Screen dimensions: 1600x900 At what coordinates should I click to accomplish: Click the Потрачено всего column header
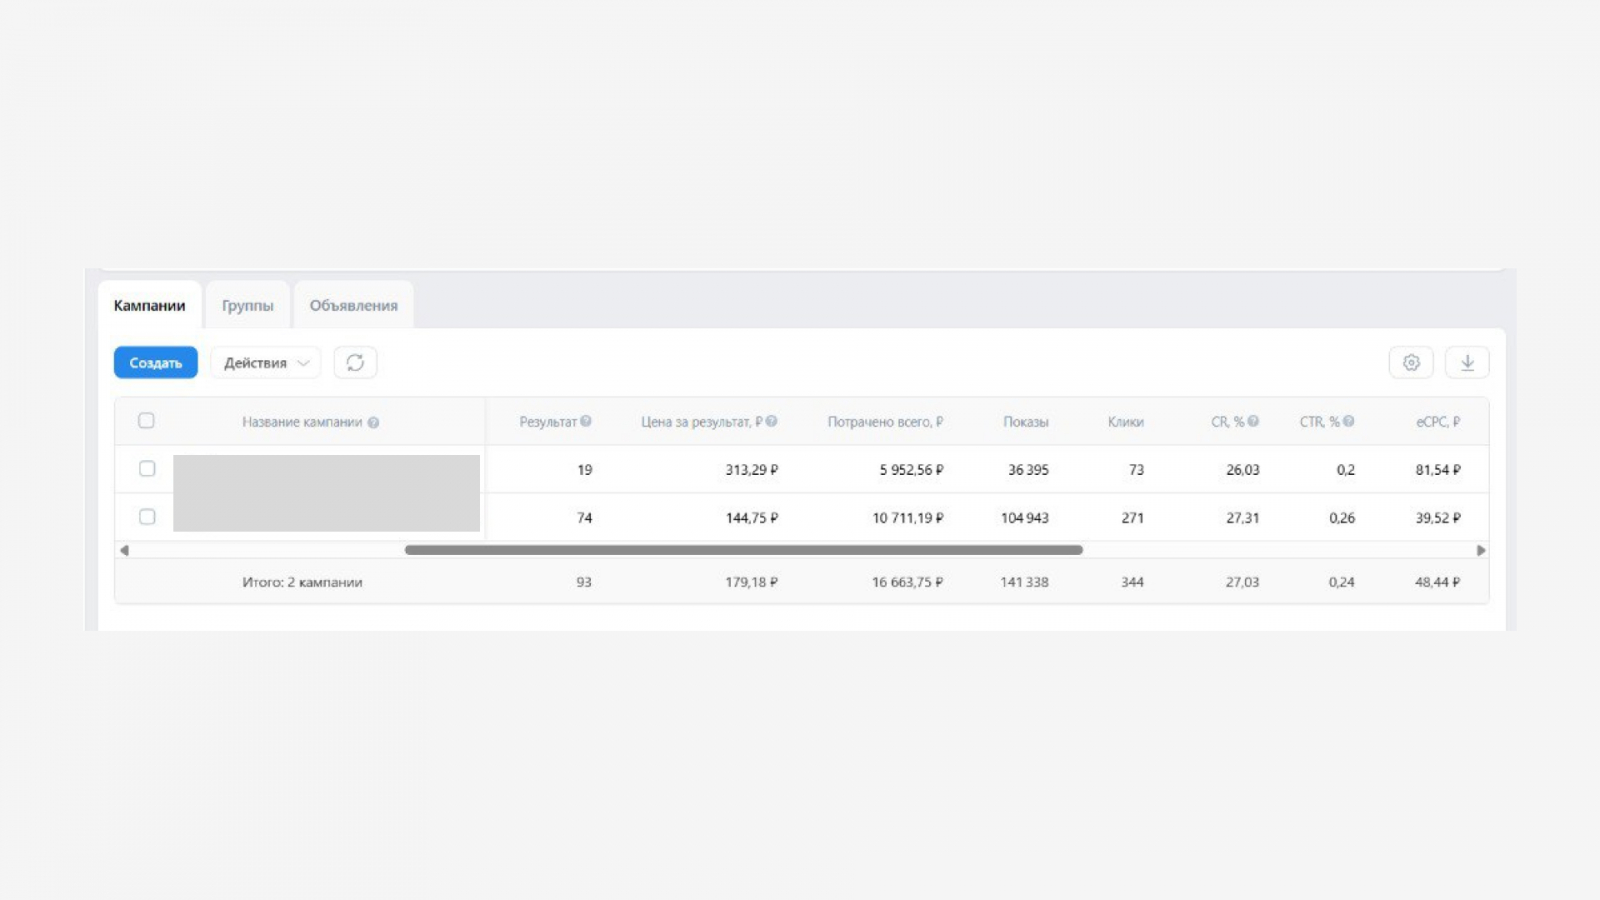(x=884, y=422)
